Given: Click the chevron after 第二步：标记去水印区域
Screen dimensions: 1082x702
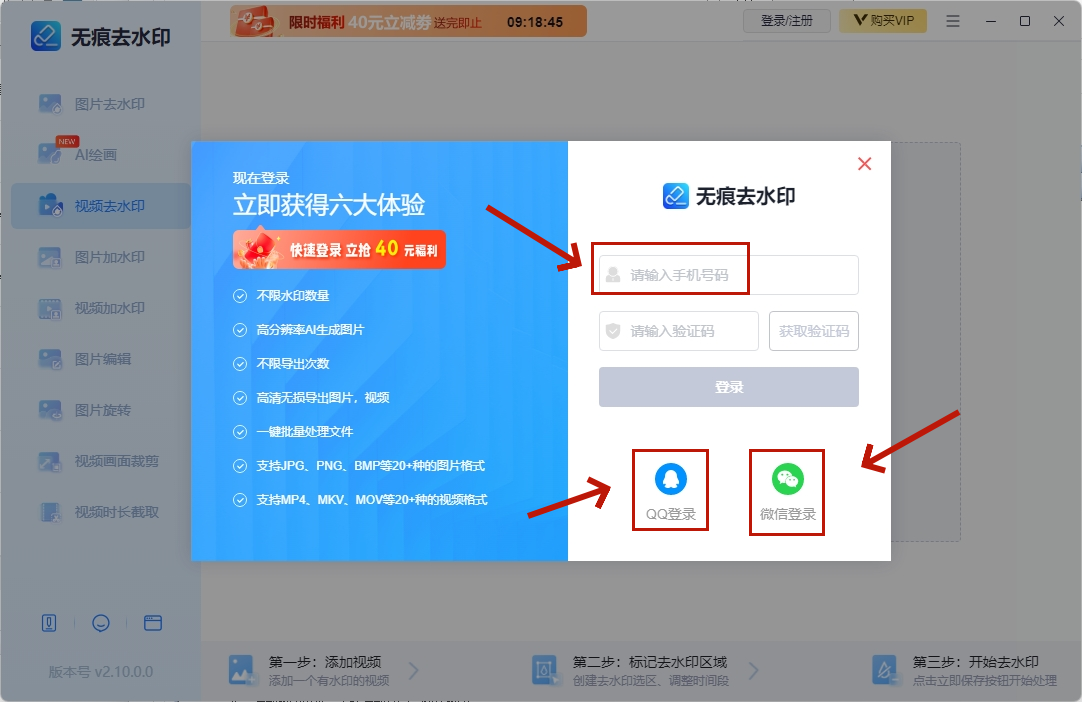Looking at the screenshot, I should point(753,670).
